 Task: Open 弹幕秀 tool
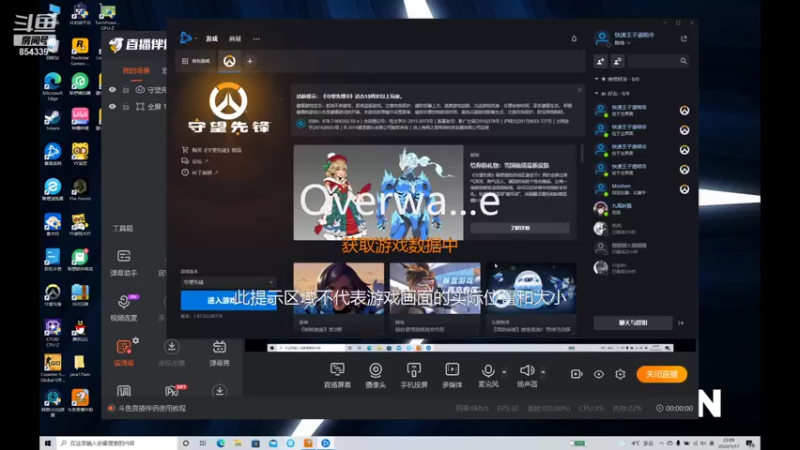[x=219, y=353]
